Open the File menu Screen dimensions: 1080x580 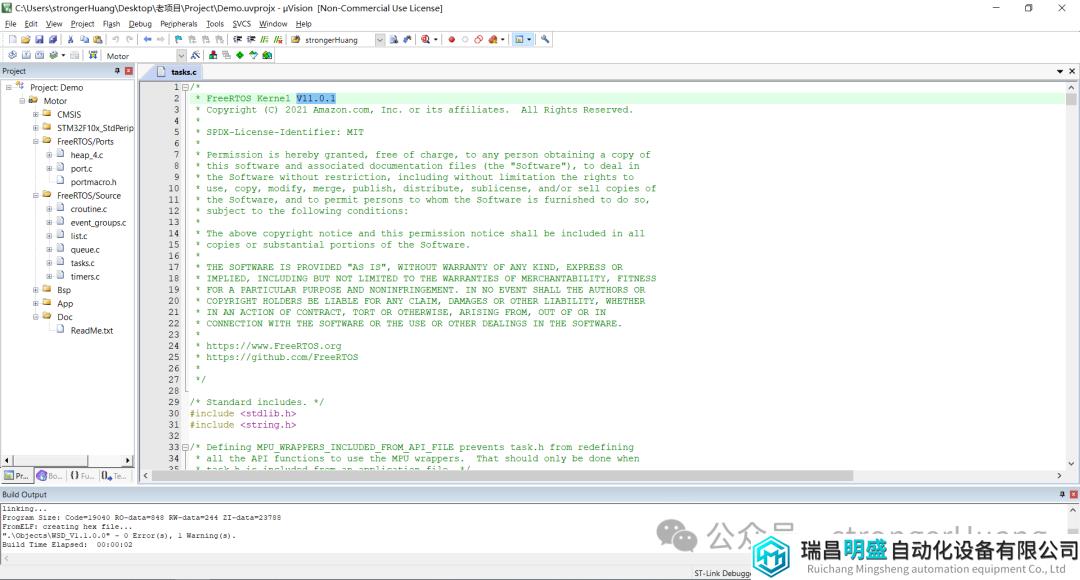tap(10, 24)
